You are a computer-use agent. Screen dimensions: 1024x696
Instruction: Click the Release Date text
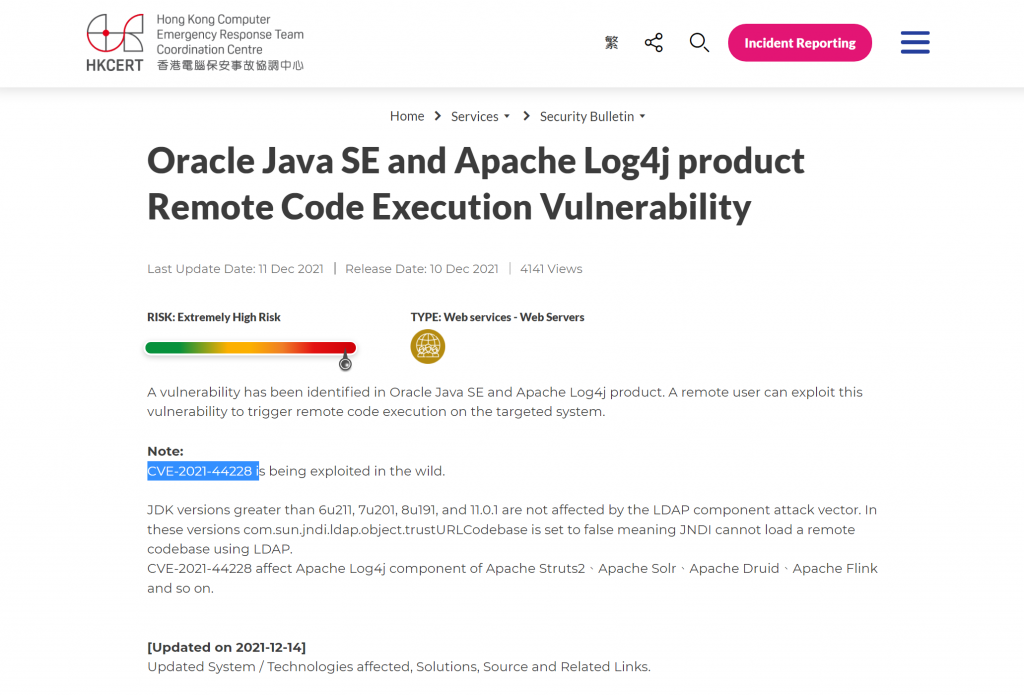(422, 269)
